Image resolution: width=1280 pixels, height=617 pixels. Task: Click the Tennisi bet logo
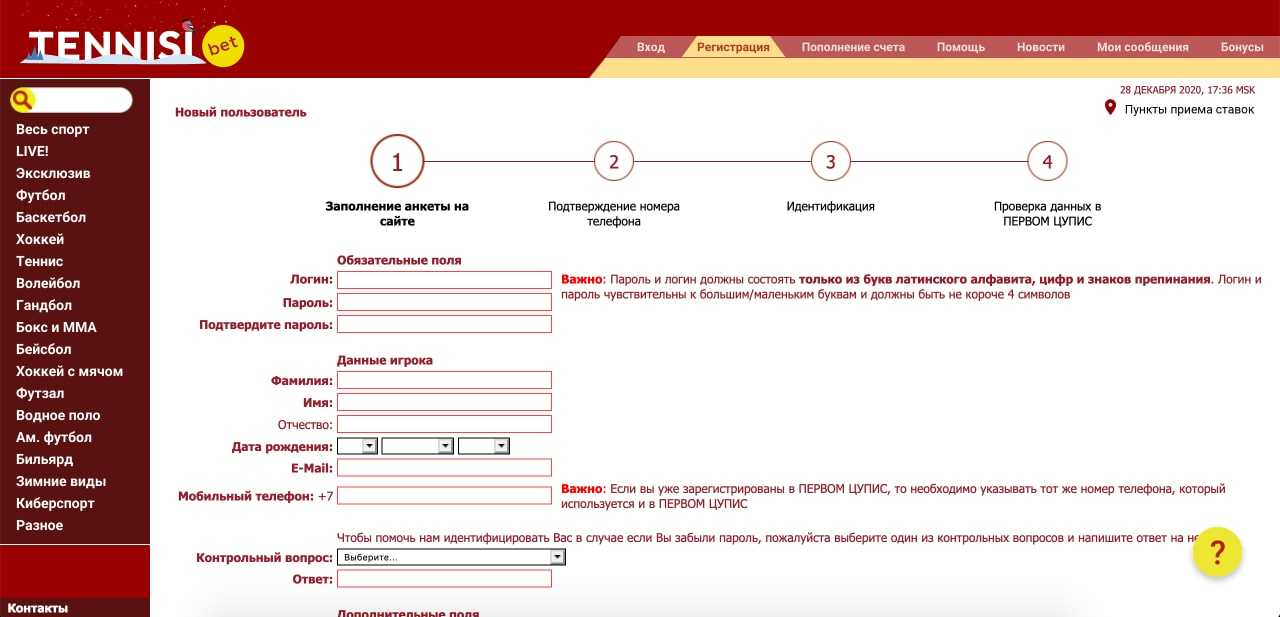pyautogui.click(x=132, y=43)
